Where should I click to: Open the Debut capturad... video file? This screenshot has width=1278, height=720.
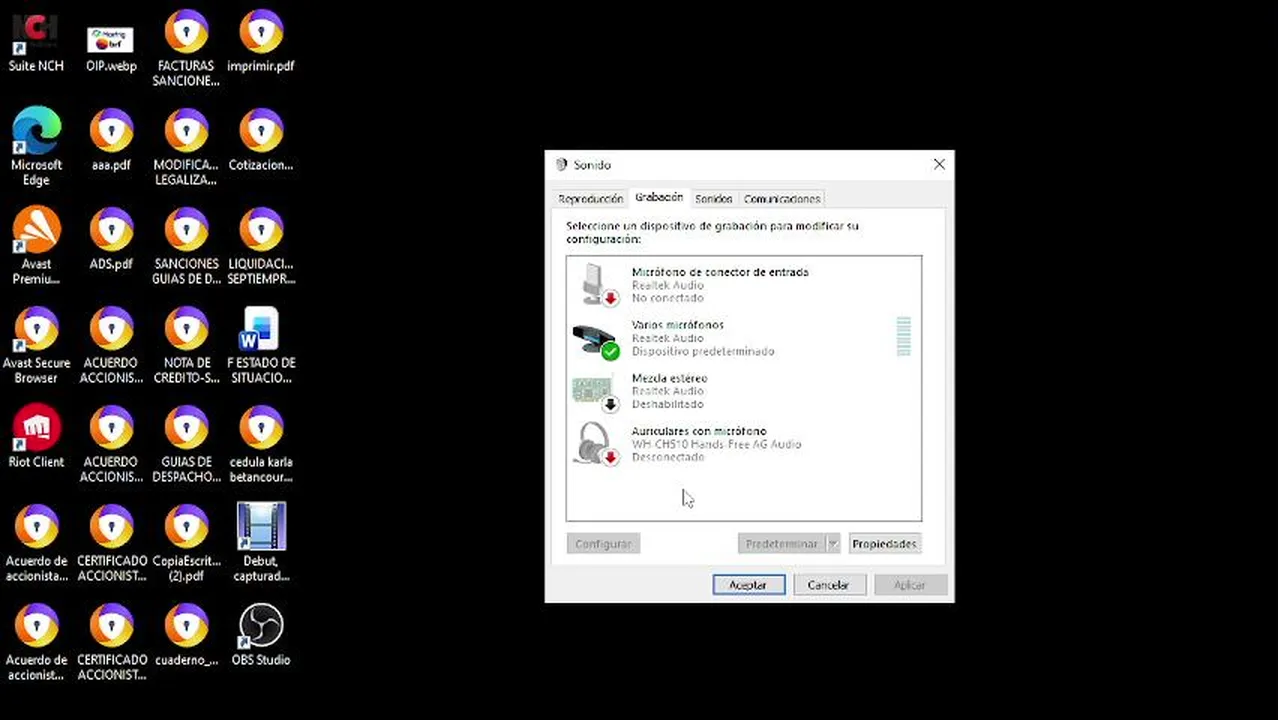pos(261,544)
